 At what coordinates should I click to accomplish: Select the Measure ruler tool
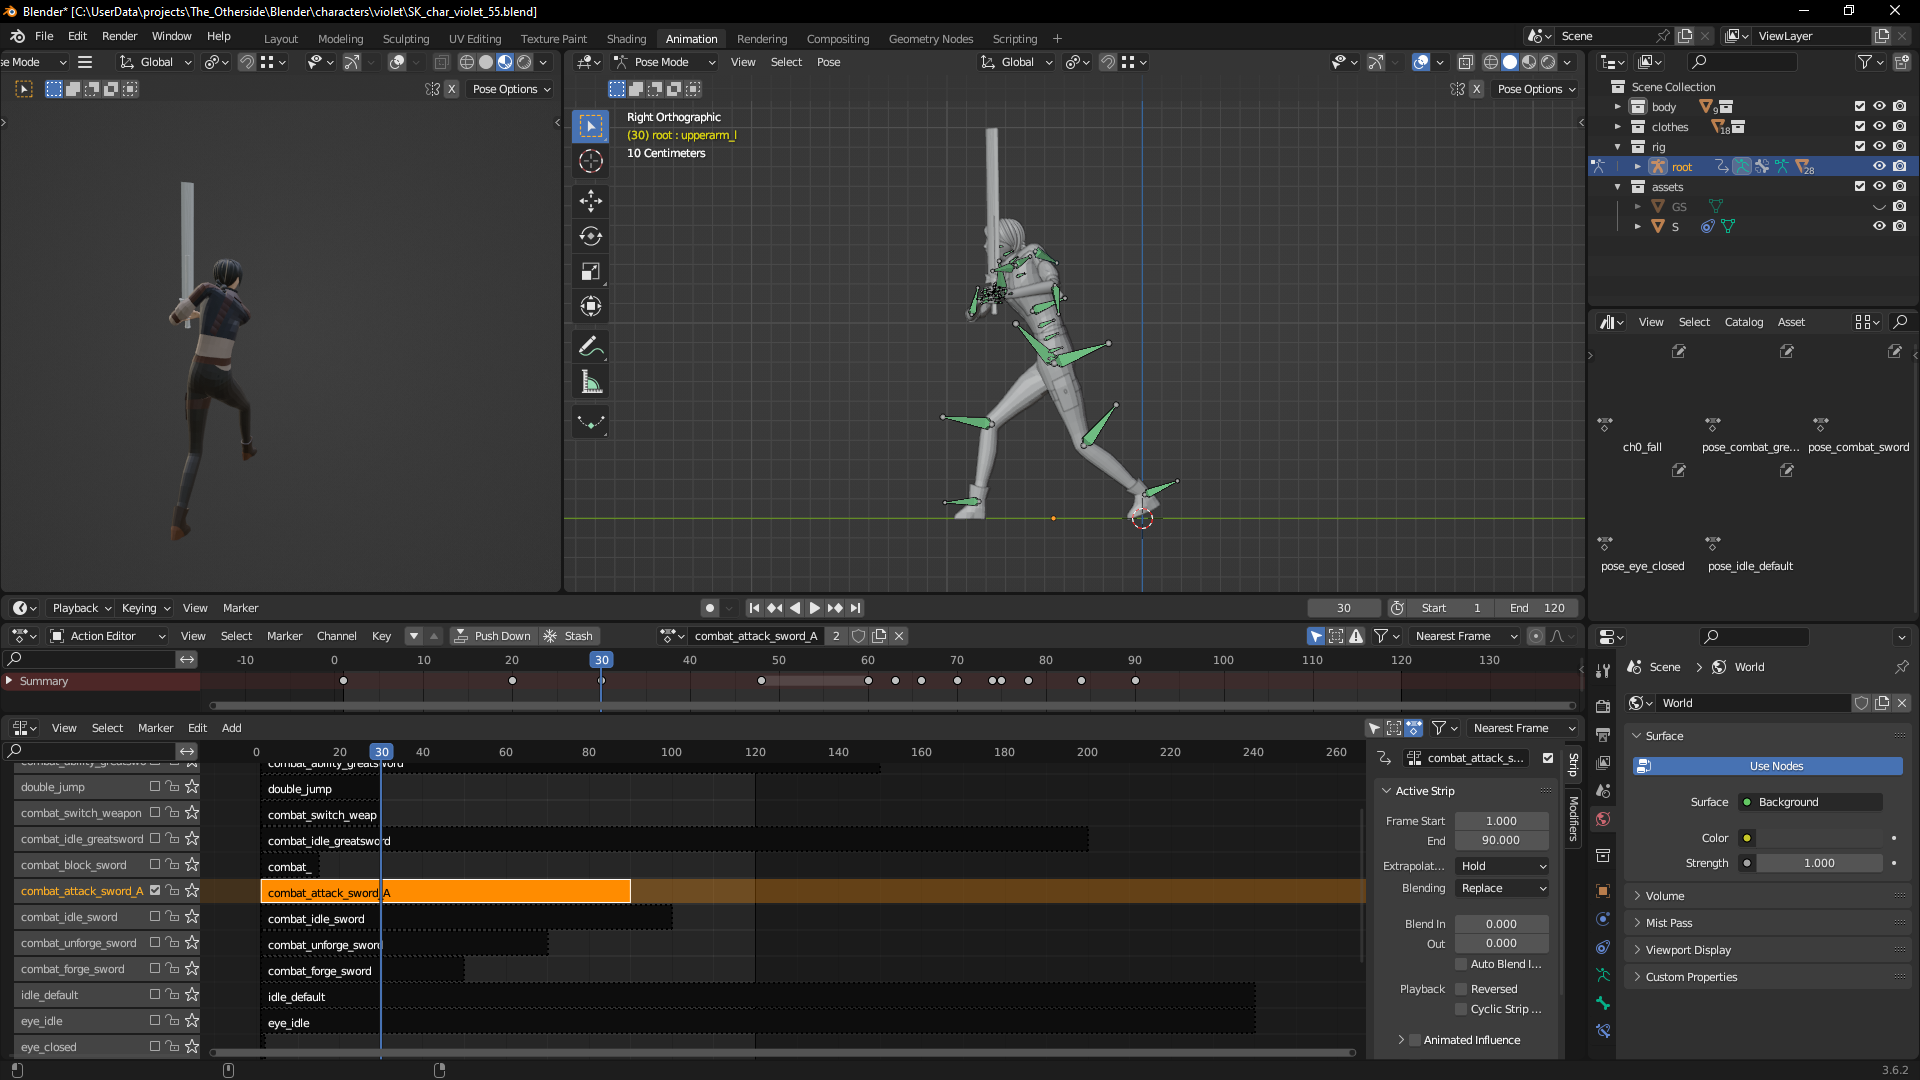(591, 382)
